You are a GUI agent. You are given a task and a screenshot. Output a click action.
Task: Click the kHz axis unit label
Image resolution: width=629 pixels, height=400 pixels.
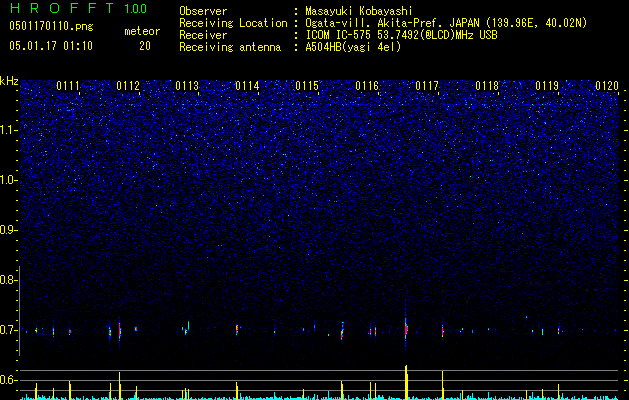(x=9, y=81)
